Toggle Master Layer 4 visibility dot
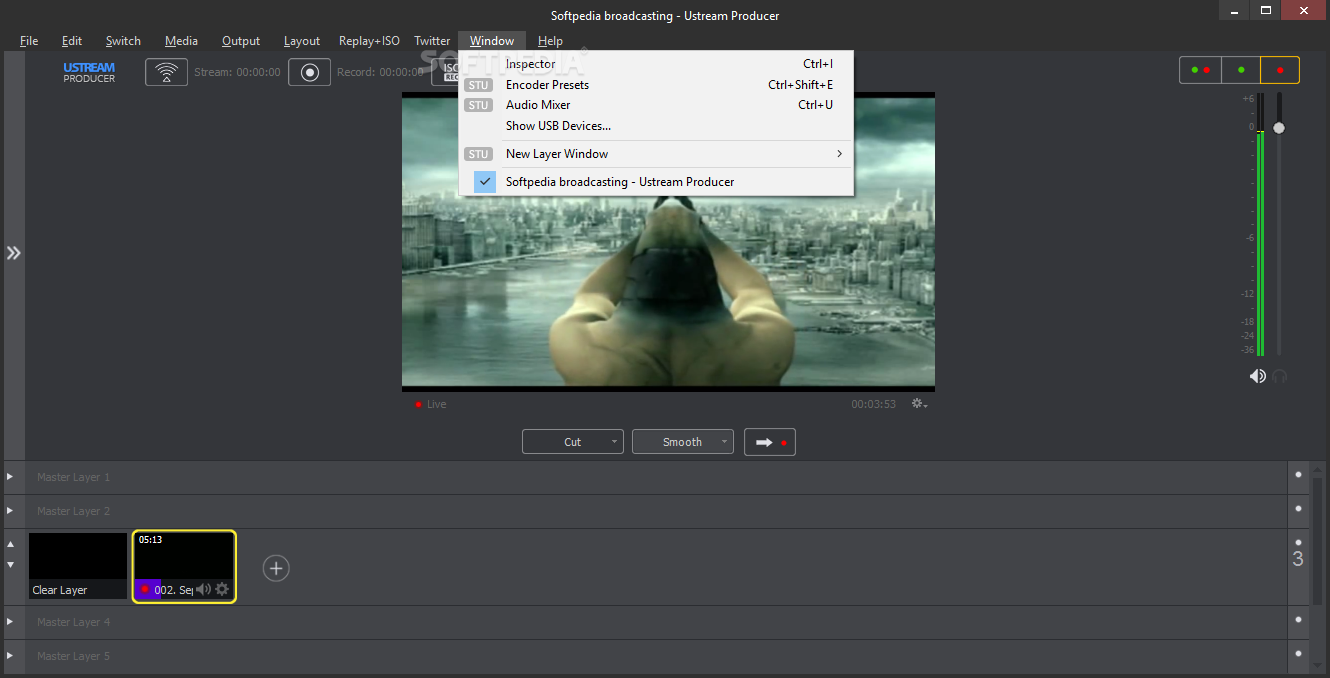This screenshot has width=1330, height=678. coord(1298,620)
